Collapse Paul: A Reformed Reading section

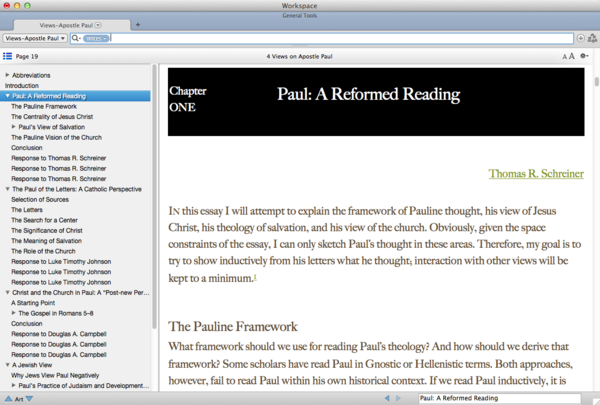tap(7, 96)
